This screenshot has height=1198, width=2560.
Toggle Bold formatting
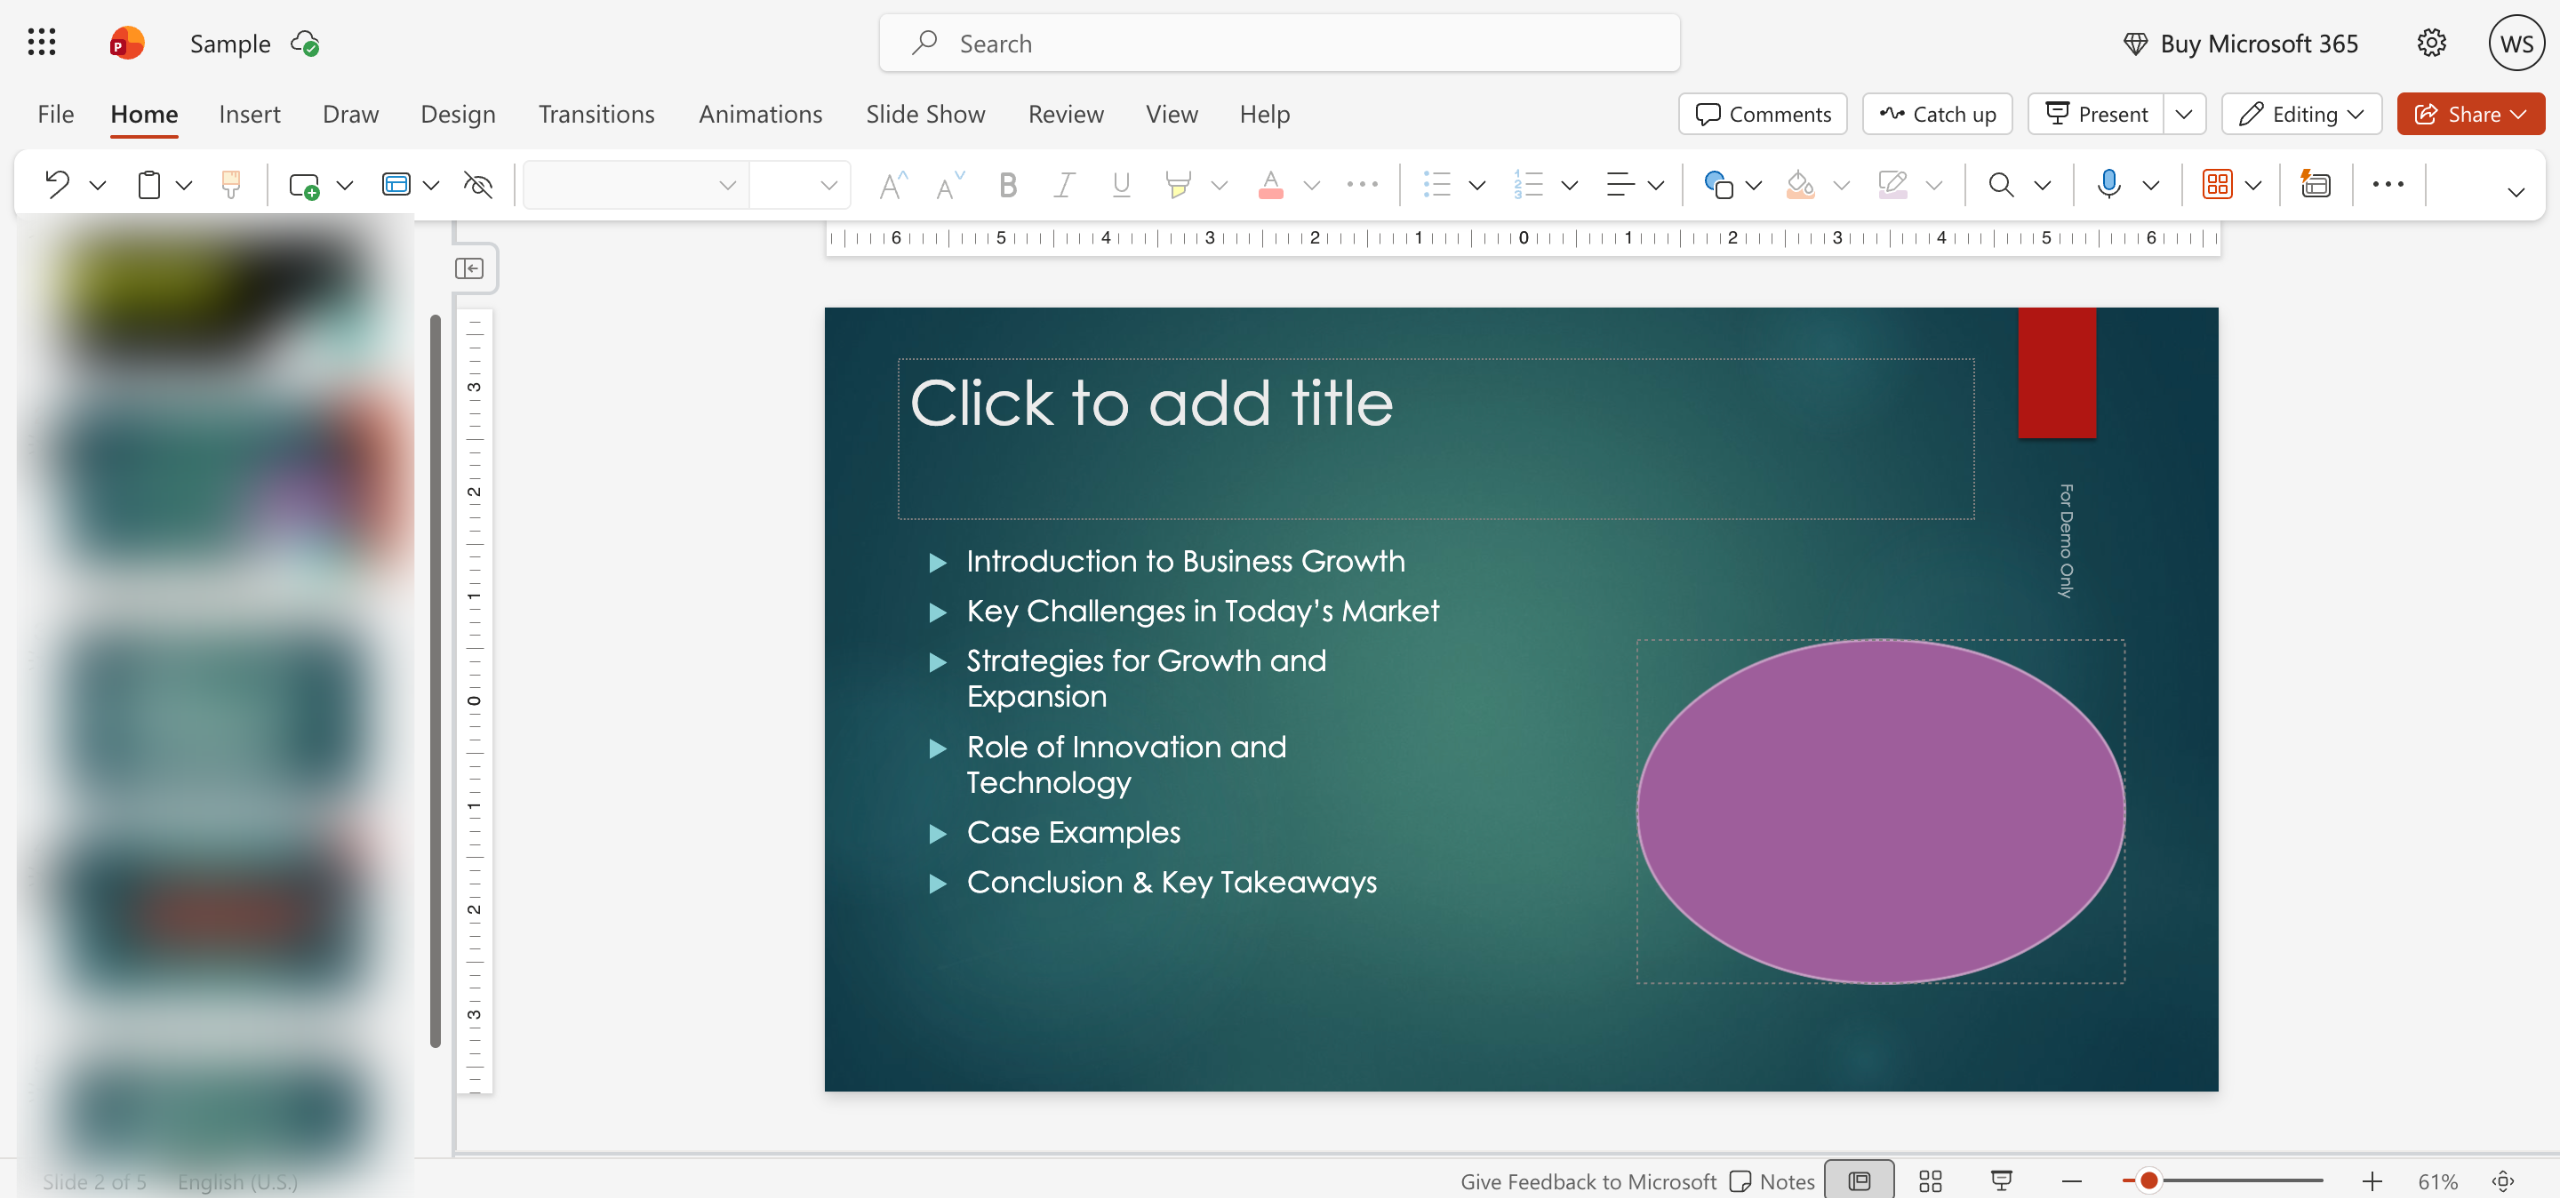tap(1008, 185)
